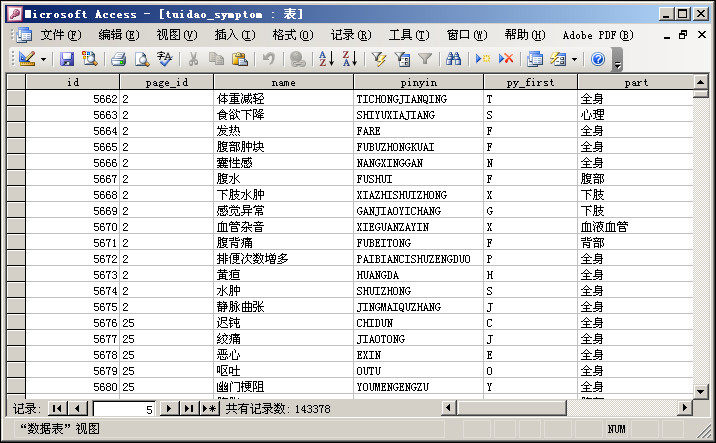The height and width of the screenshot is (443, 716).
Task: Undo last action icon
Action: pyautogui.click(x=268, y=58)
